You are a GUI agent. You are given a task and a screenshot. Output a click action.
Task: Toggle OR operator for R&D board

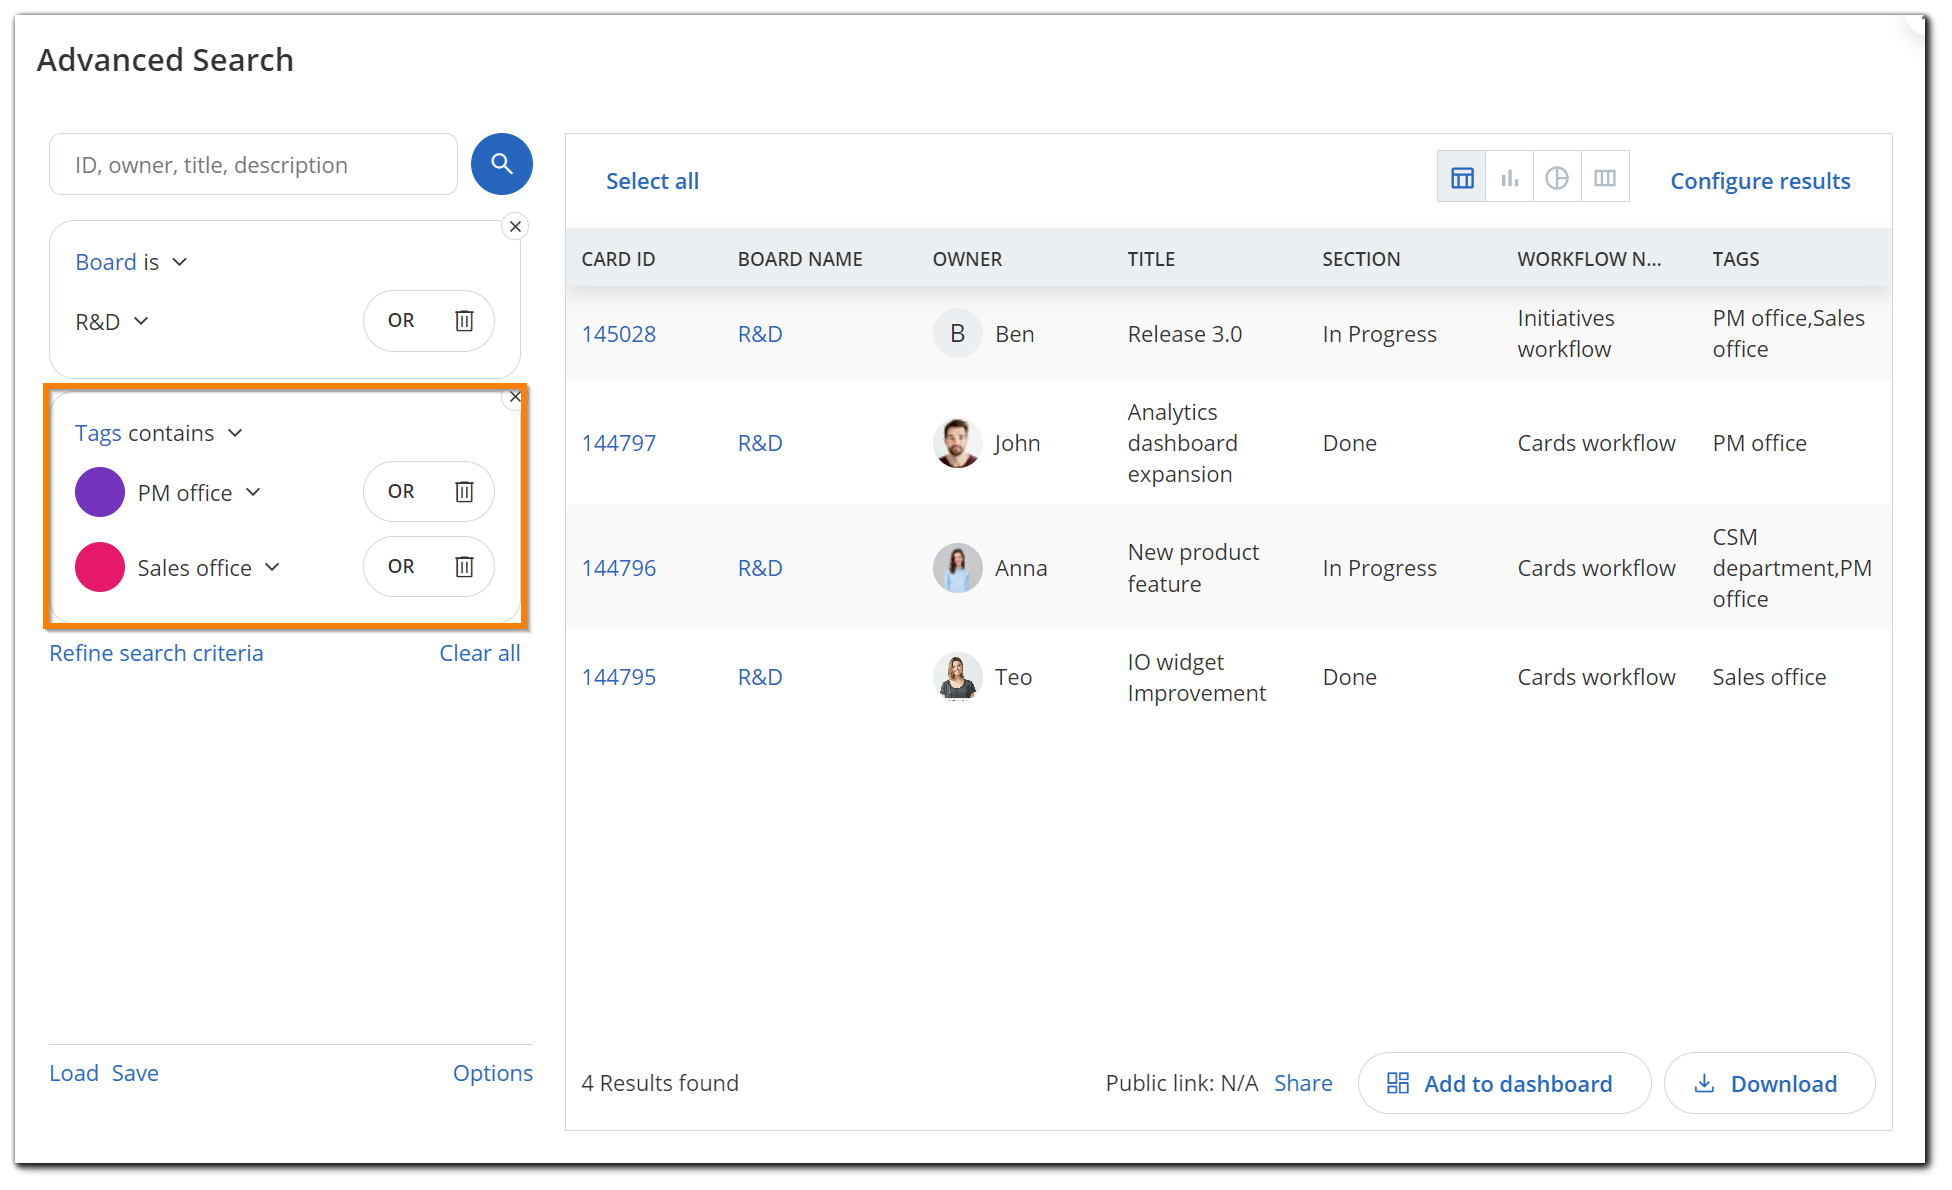tap(401, 321)
